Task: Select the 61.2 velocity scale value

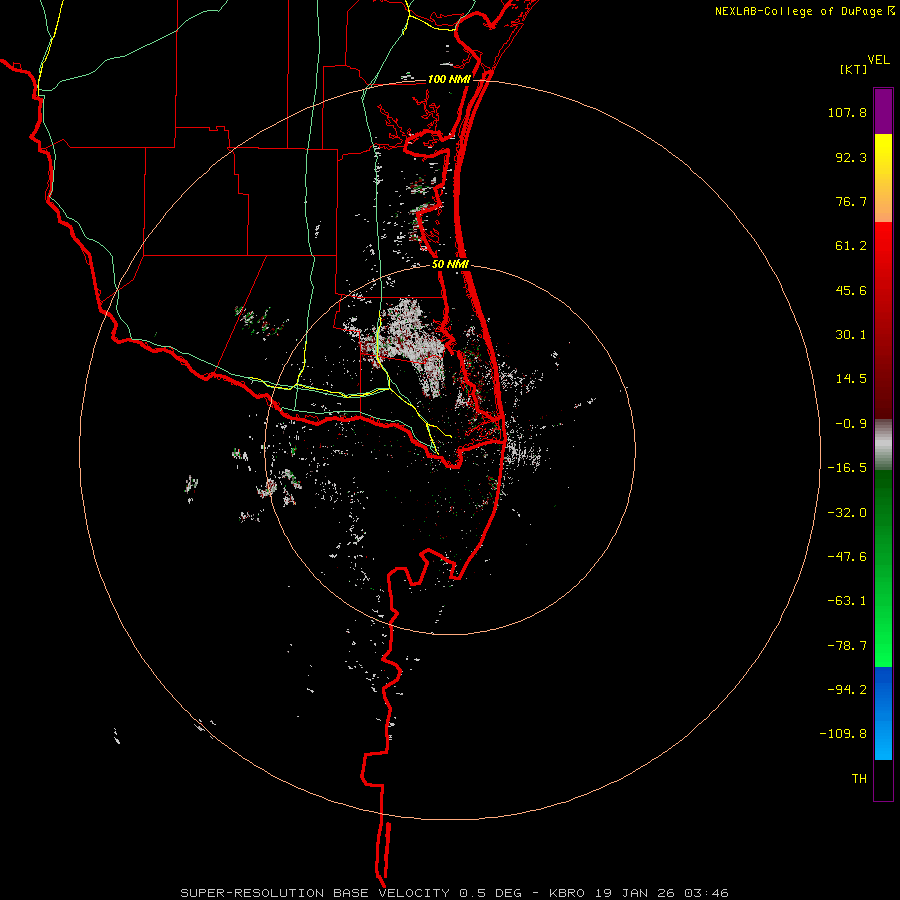Action: coord(851,246)
